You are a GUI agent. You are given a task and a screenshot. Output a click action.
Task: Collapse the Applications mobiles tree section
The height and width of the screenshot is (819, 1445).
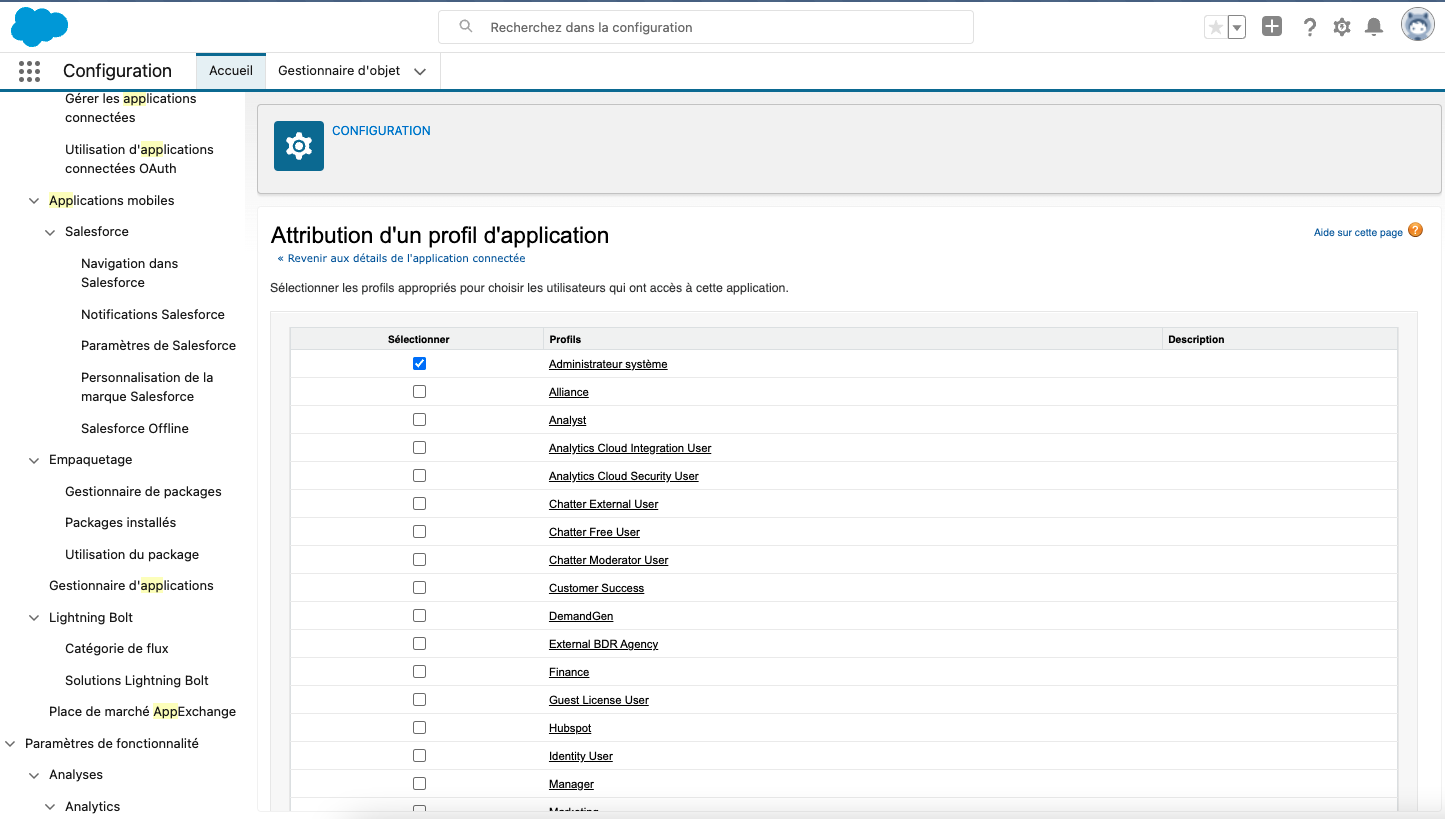[x=34, y=201]
